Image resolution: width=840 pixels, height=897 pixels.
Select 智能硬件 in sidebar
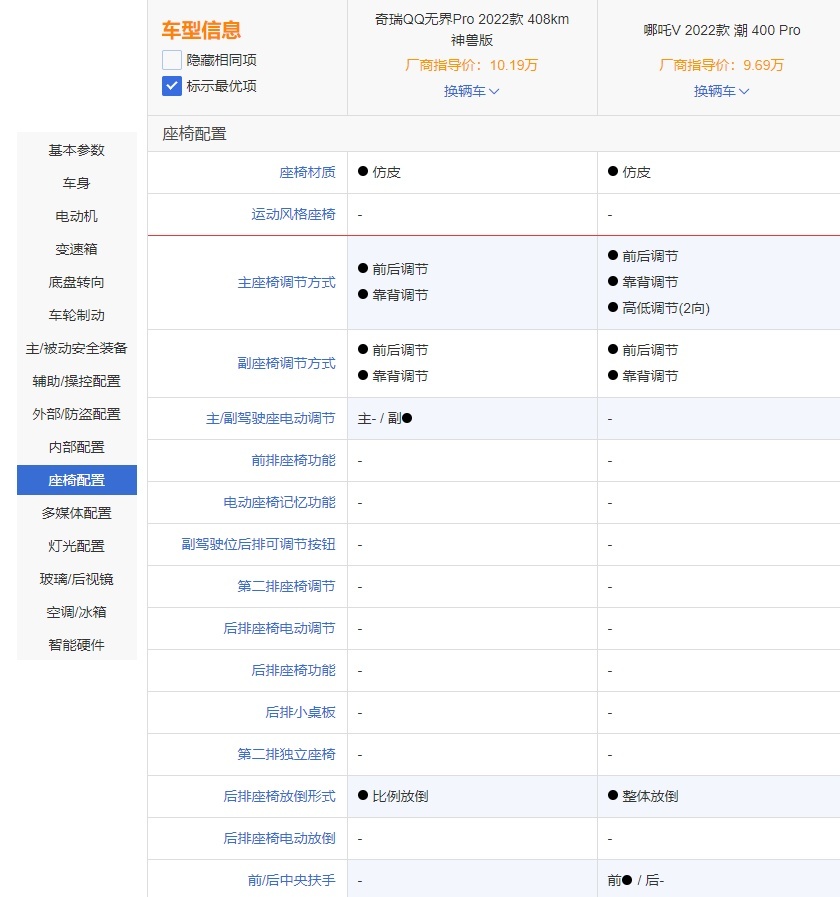tap(77, 645)
